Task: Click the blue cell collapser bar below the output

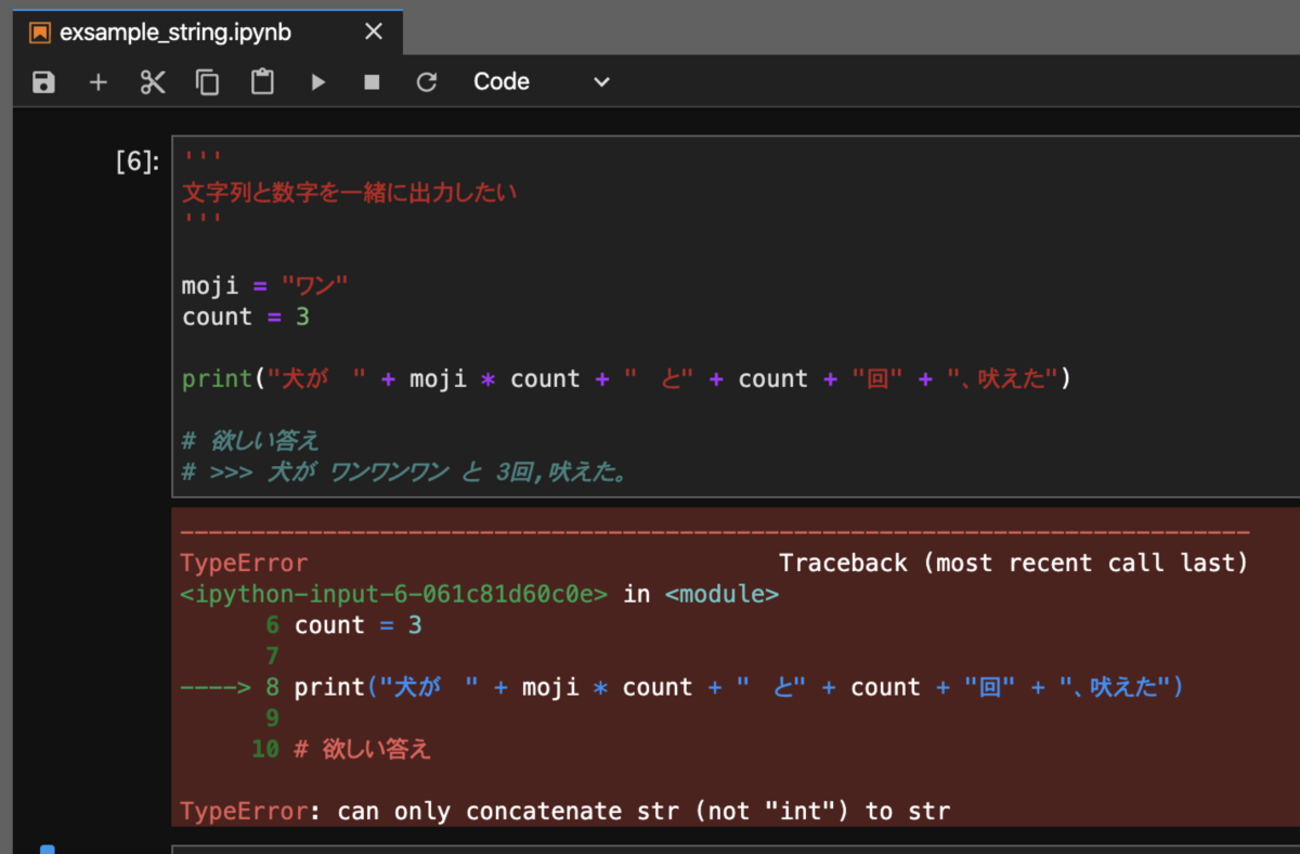Action: (x=47, y=849)
